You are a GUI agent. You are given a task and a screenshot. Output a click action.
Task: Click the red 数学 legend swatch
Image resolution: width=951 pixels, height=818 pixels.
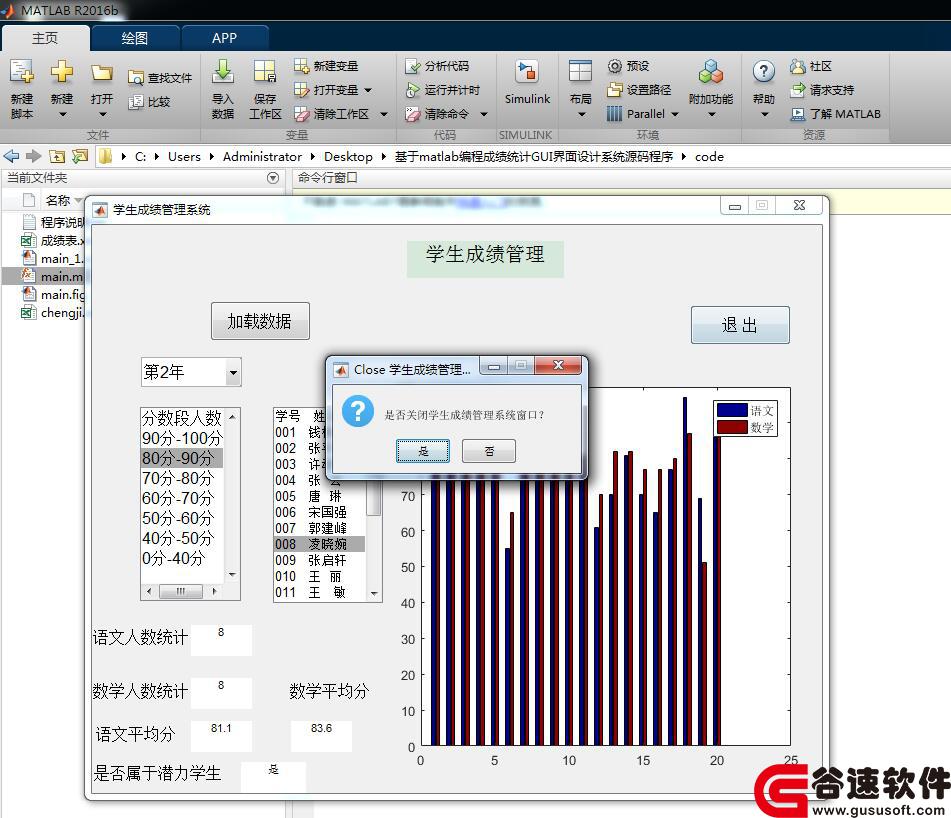tap(732, 427)
